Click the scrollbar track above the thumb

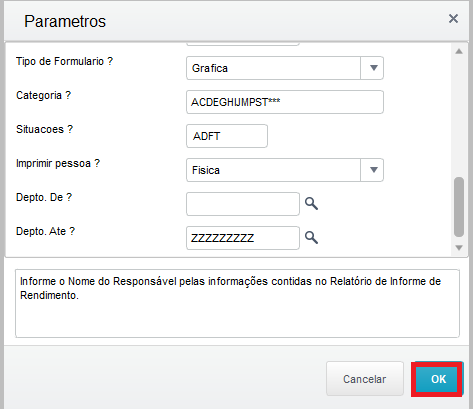(459, 117)
